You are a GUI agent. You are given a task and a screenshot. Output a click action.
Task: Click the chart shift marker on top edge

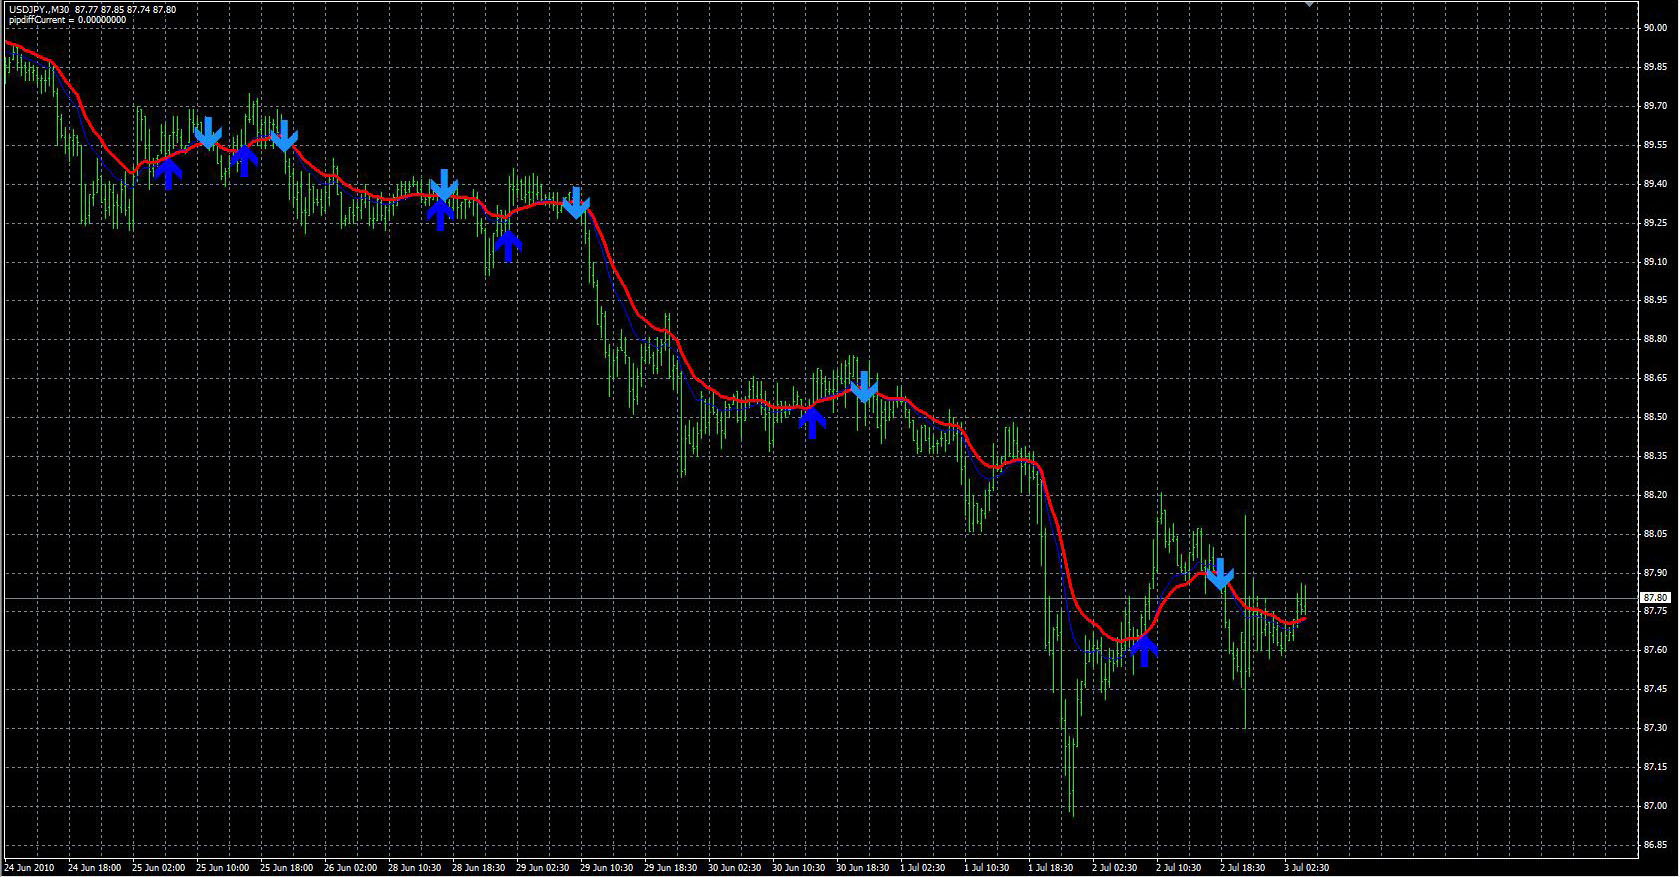pyautogui.click(x=1309, y=4)
